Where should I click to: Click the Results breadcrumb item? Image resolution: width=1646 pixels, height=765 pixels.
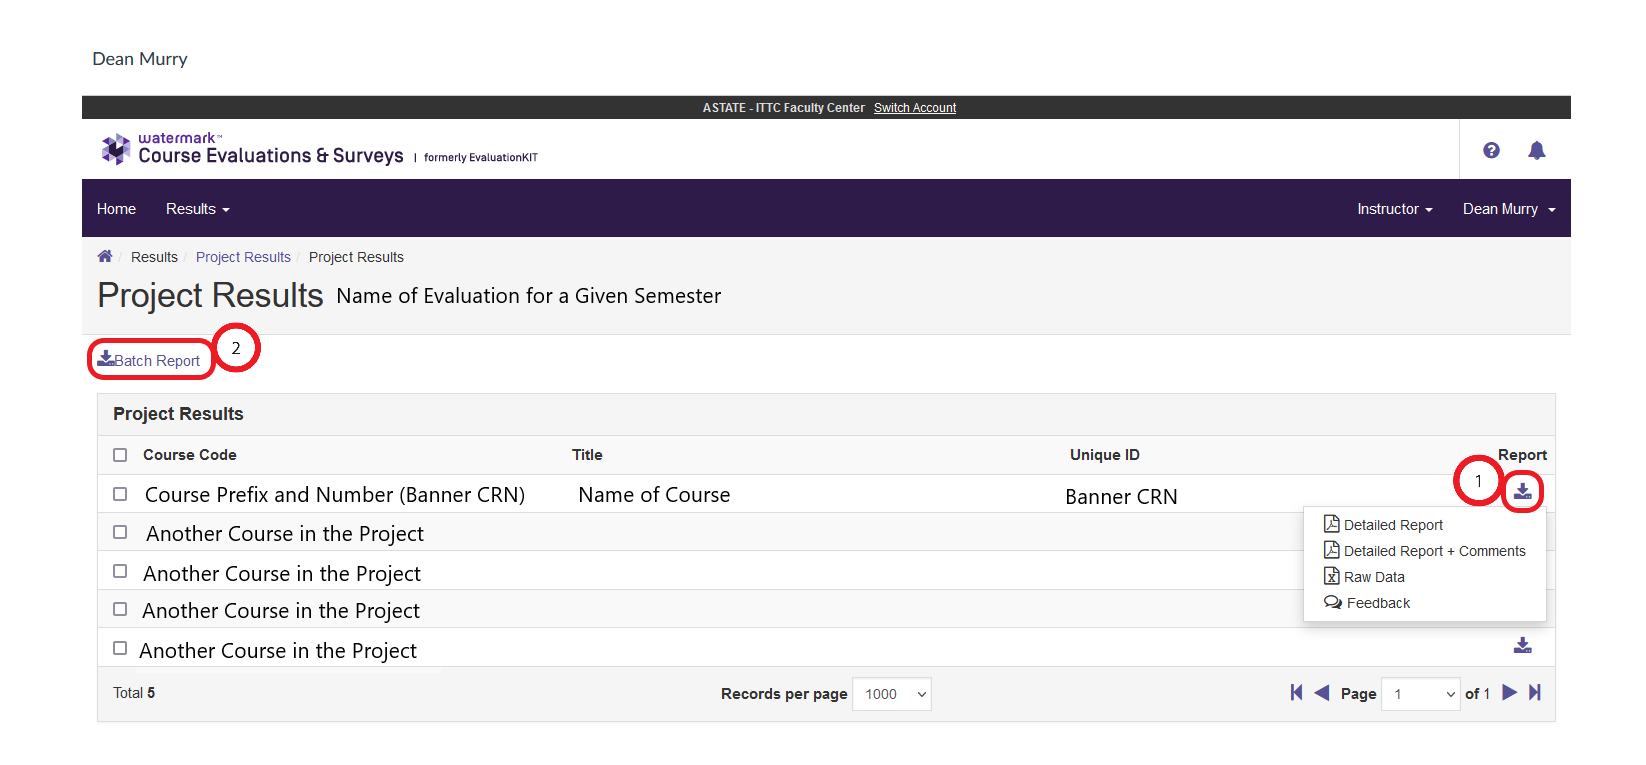154,257
